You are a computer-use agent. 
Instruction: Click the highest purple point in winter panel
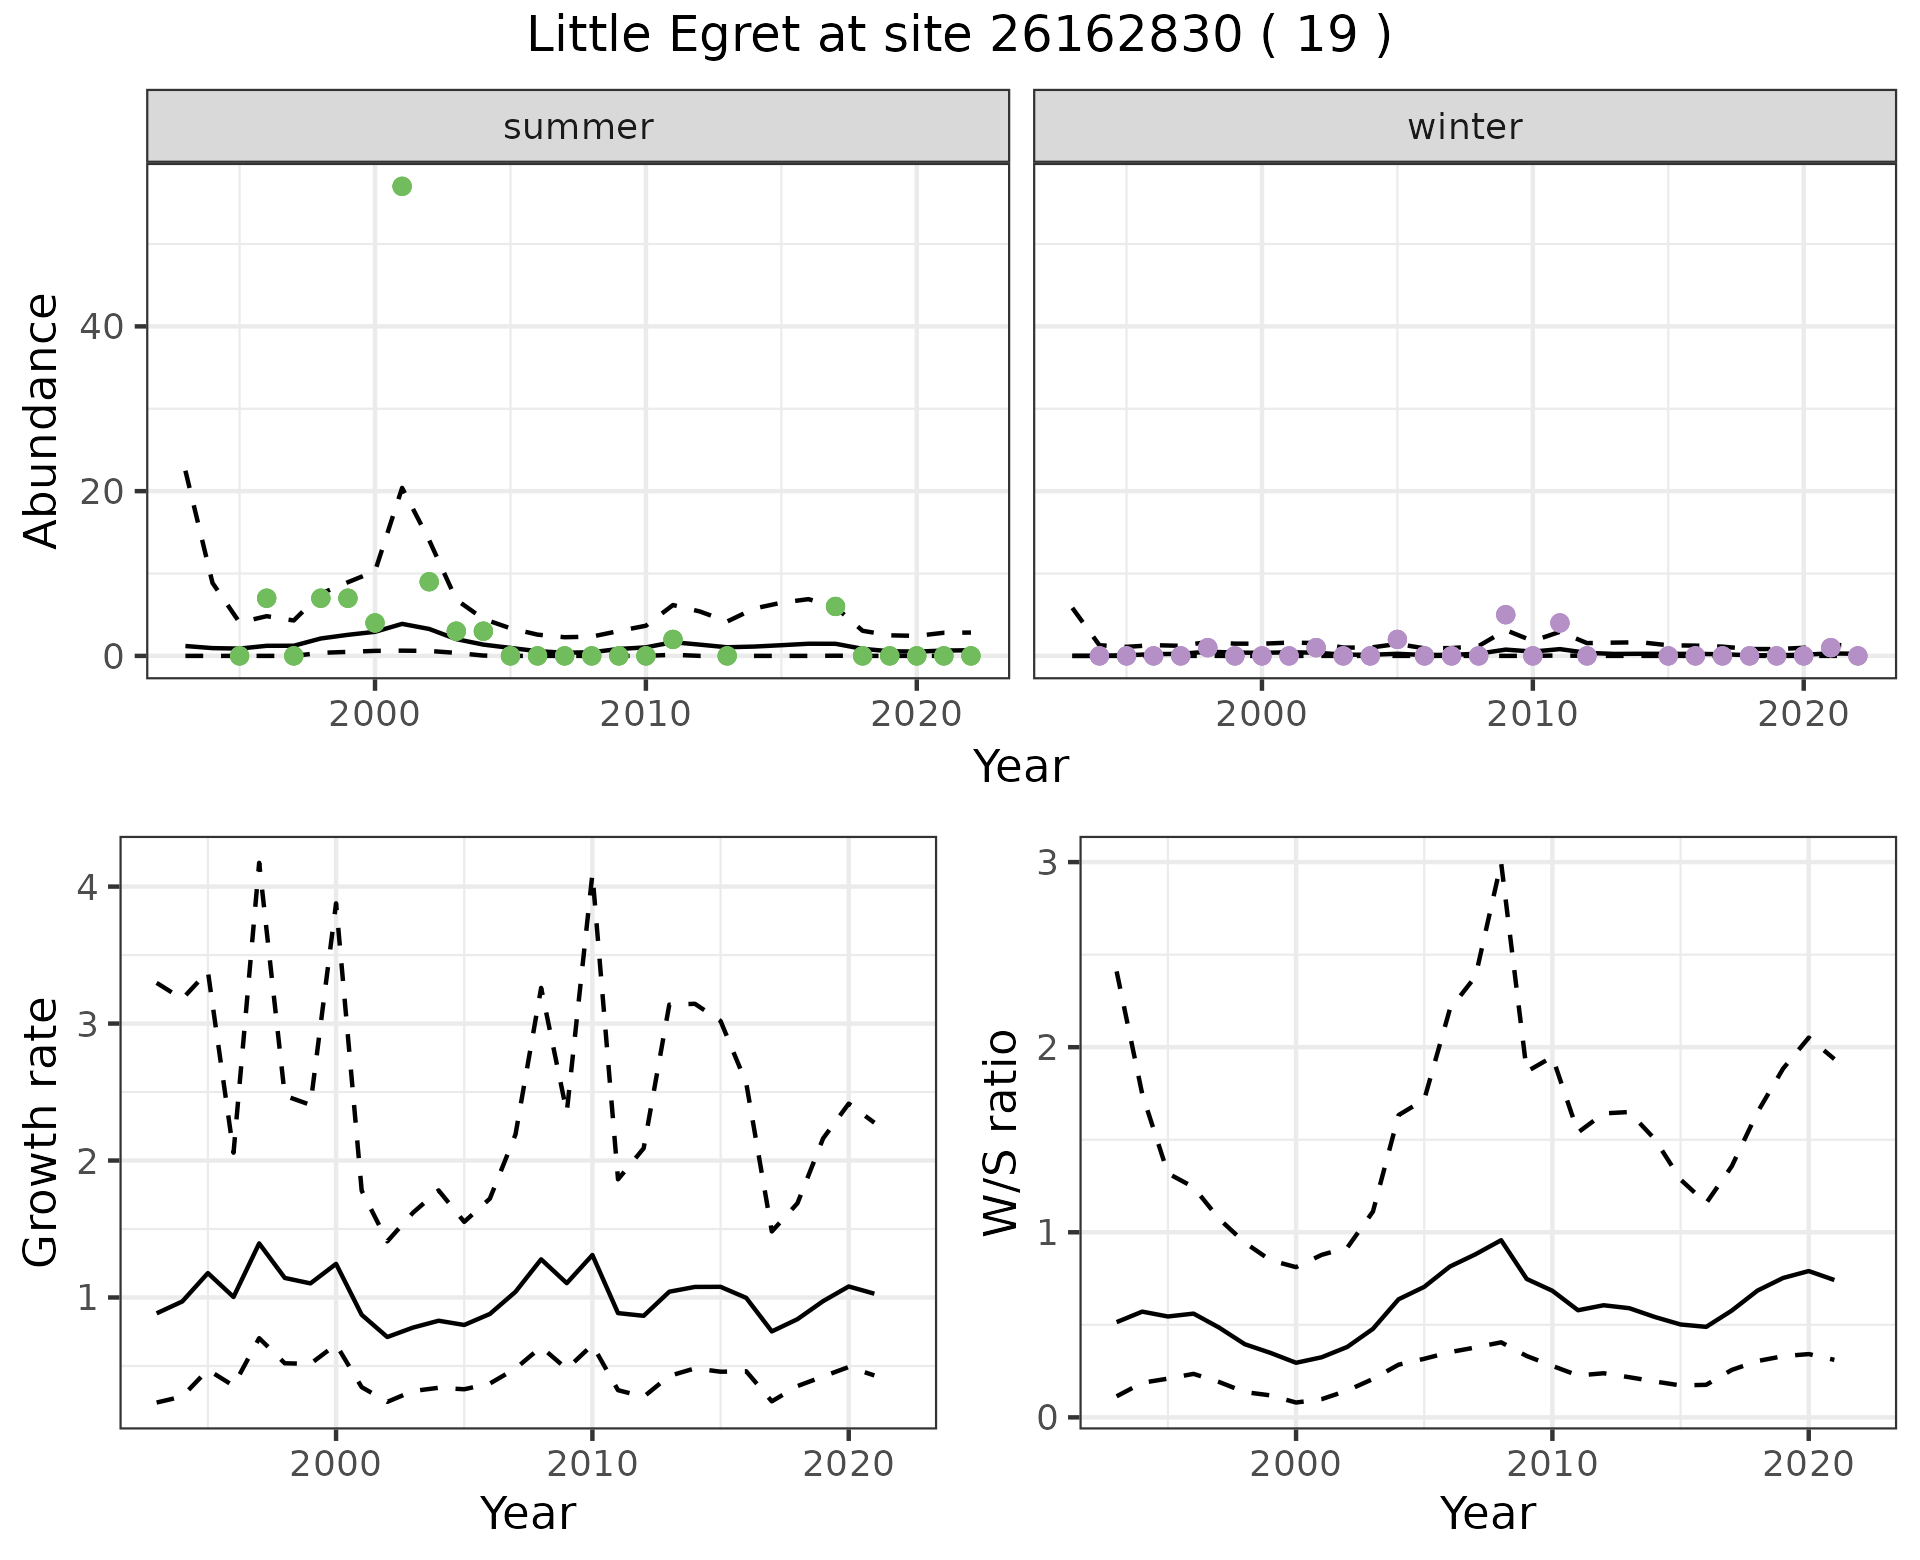point(1506,614)
